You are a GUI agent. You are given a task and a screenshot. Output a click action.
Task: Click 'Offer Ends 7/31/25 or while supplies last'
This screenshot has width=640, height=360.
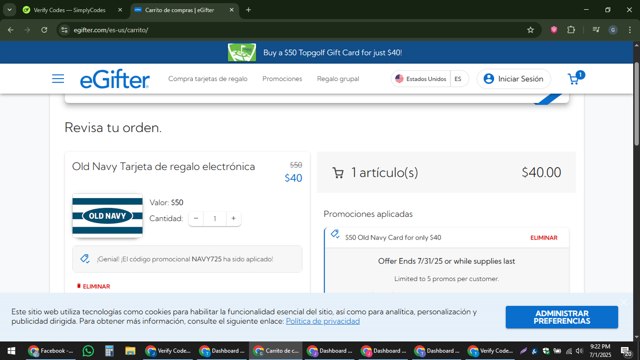click(447, 261)
